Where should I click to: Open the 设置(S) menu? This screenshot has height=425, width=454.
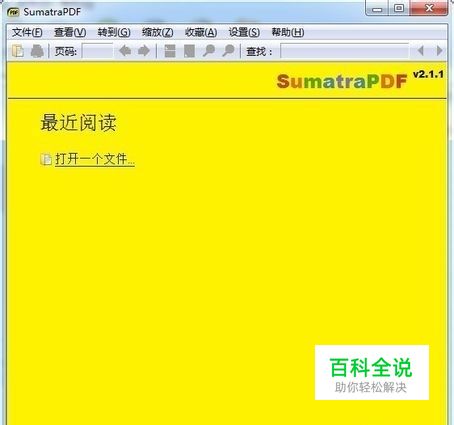(x=244, y=32)
